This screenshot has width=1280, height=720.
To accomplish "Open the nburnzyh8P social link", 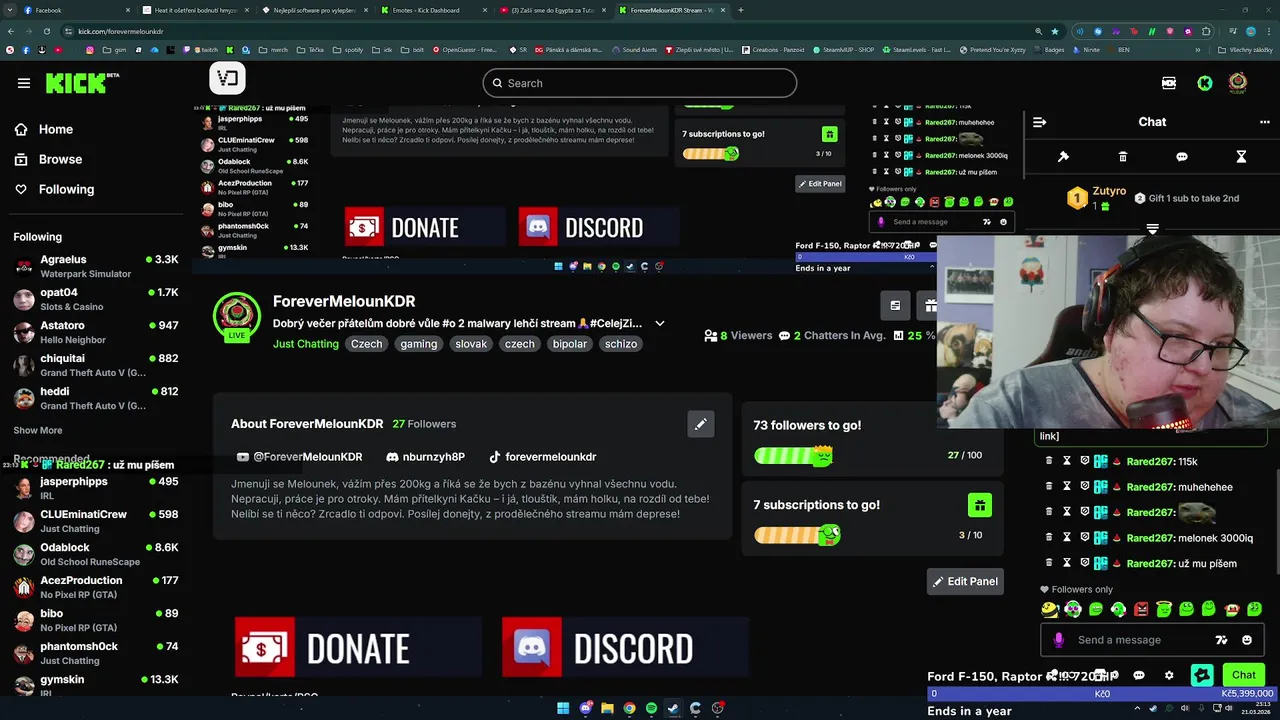I will pyautogui.click(x=424, y=457).
